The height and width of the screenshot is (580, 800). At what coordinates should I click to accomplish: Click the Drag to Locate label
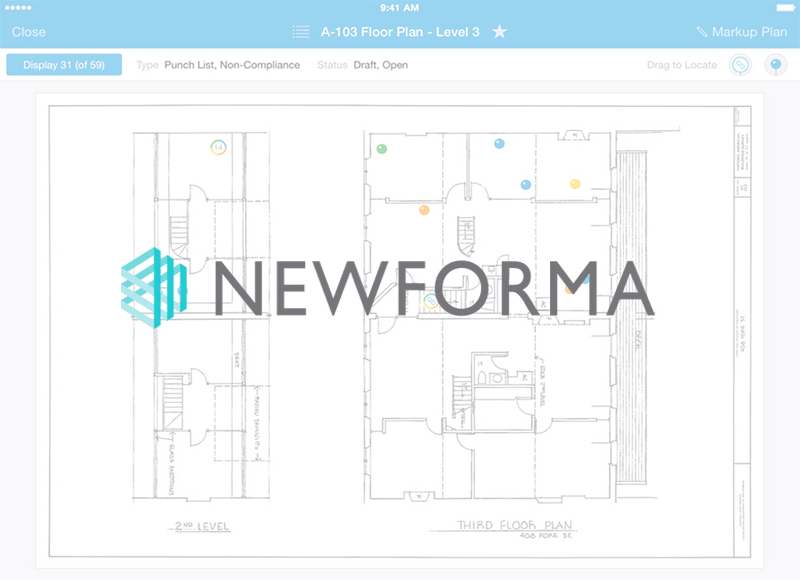679,64
